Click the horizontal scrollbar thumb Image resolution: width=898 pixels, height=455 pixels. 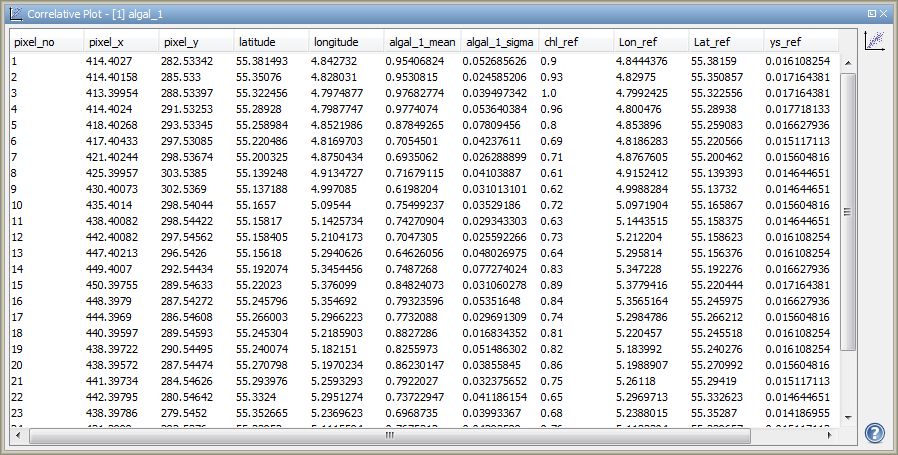pyautogui.click(x=389, y=436)
